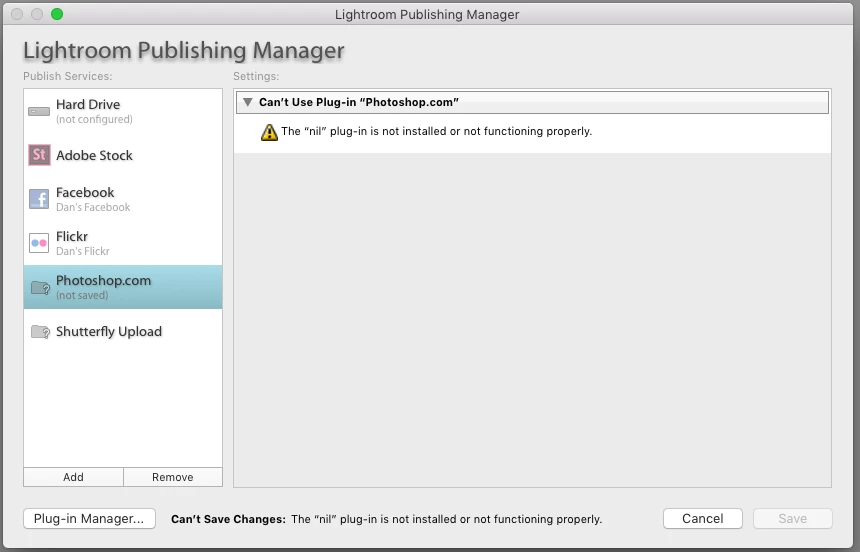Viewport: 860px width, 552px height.
Task: Click the (not configured) subtitle
Action: click(x=94, y=119)
